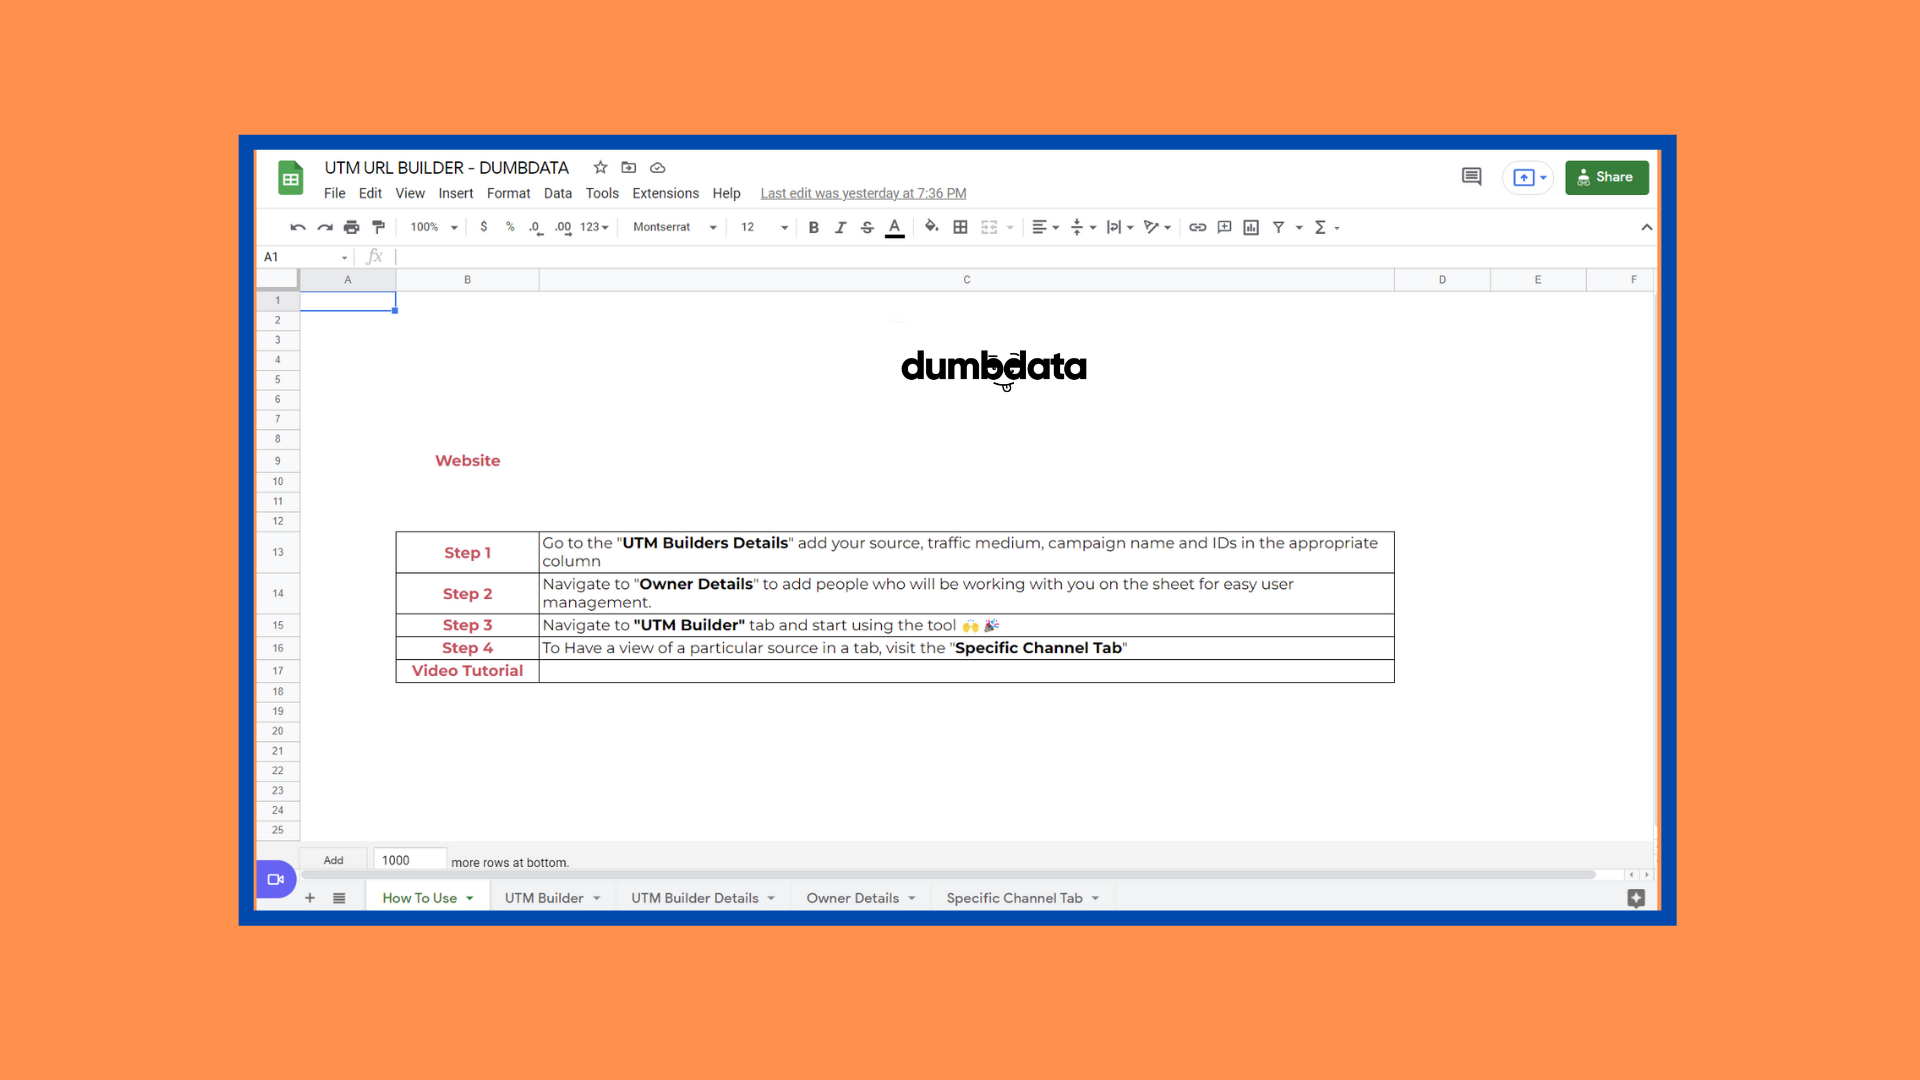
Task: Expand the font size 12 dropdown
Action: 765,227
